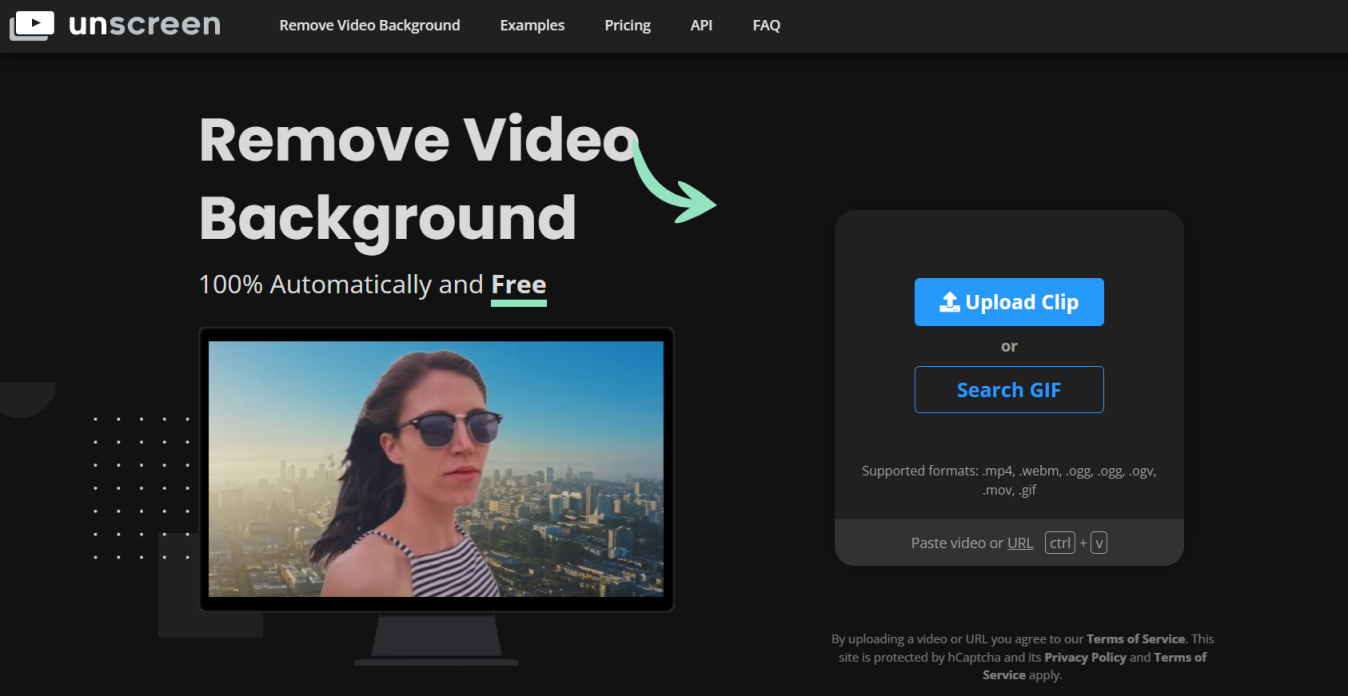Screen dimensions: 1348x696
Task: Click the Paste video or URL bar
Action: click(960, 543)
